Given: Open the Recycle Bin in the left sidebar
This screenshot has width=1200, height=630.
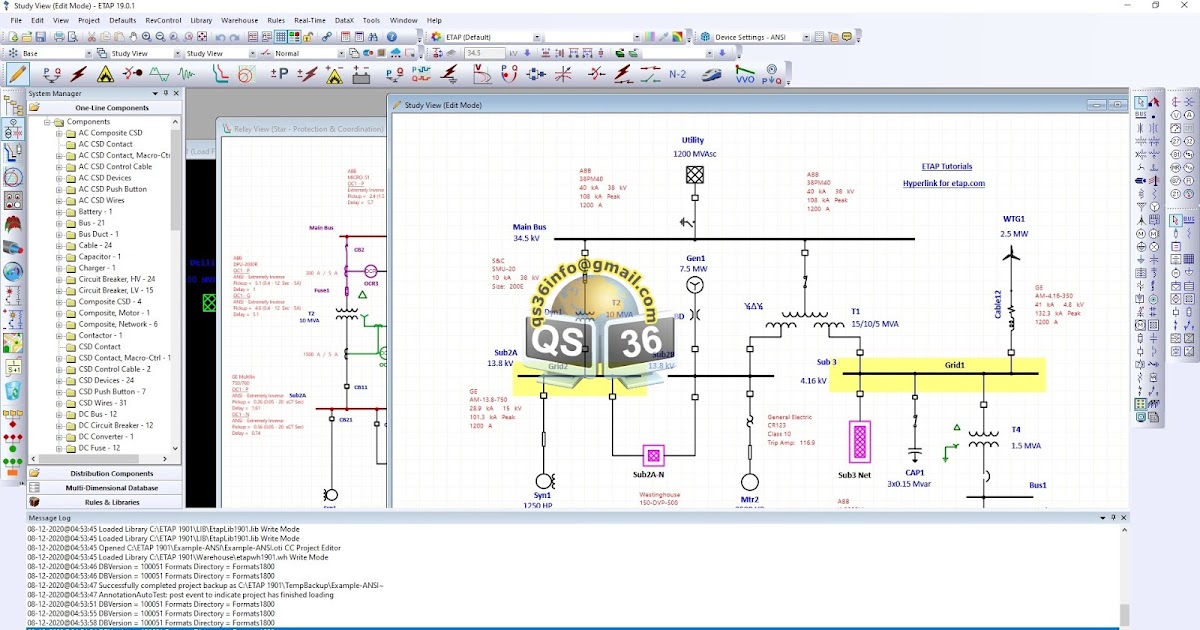Looking at the screenshot, I should [x=13, y=391].
